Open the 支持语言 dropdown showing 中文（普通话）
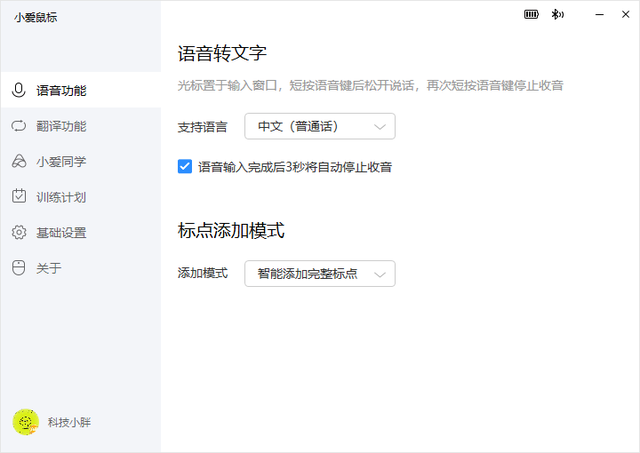Viewport: 640px width, 453px height. [320, 126]
